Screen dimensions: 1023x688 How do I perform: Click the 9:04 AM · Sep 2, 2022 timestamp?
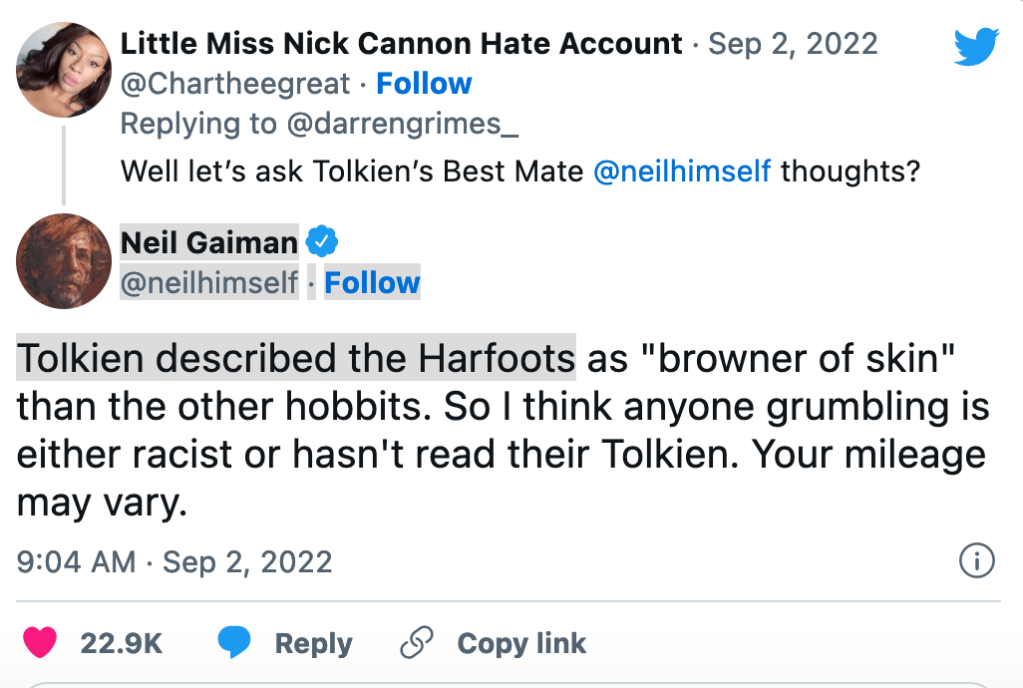tap(175, 562)
